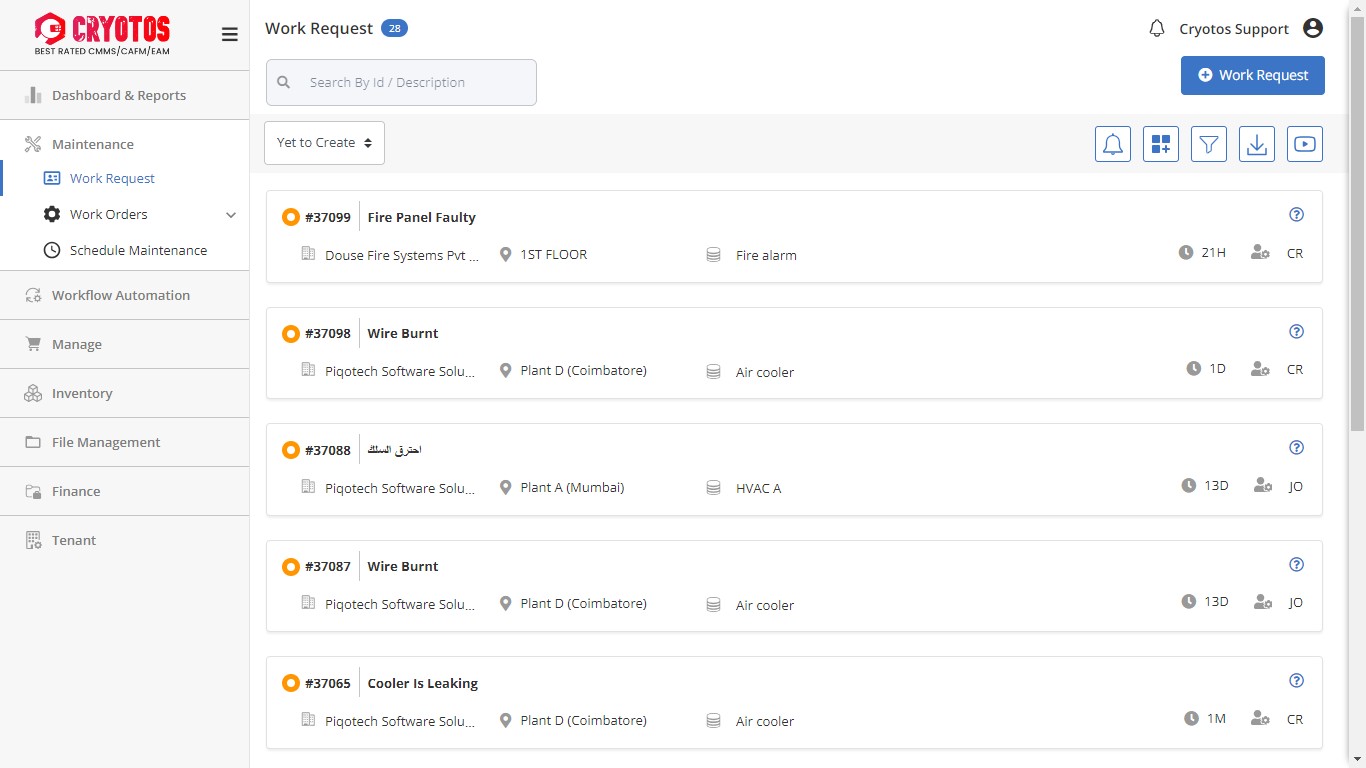1366x768 pixels.
Task: Open the video tutorial icon
Action: [x=1304, y=144]
